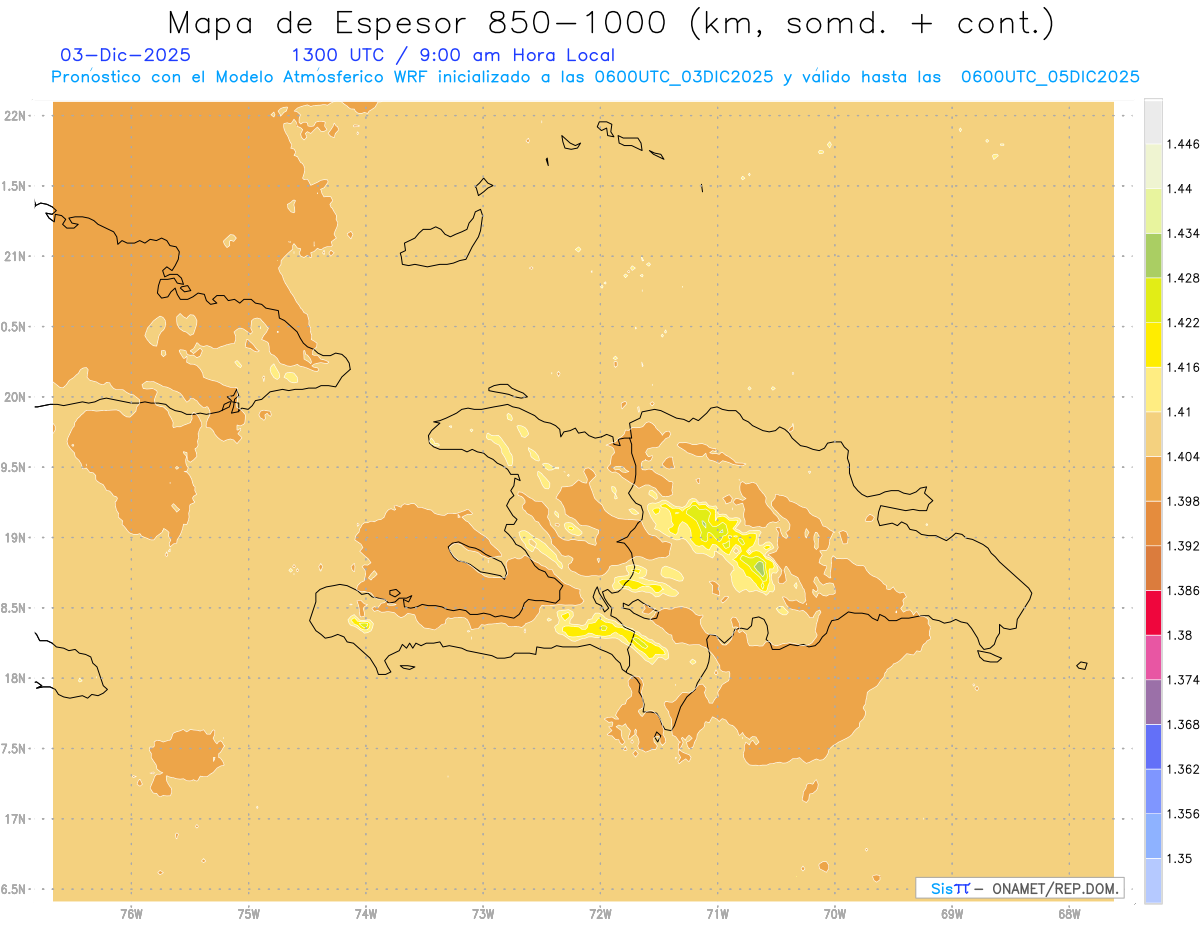Click the longitude label '73W'
This screenshot has height=927, width=1200.
point(483,914)
